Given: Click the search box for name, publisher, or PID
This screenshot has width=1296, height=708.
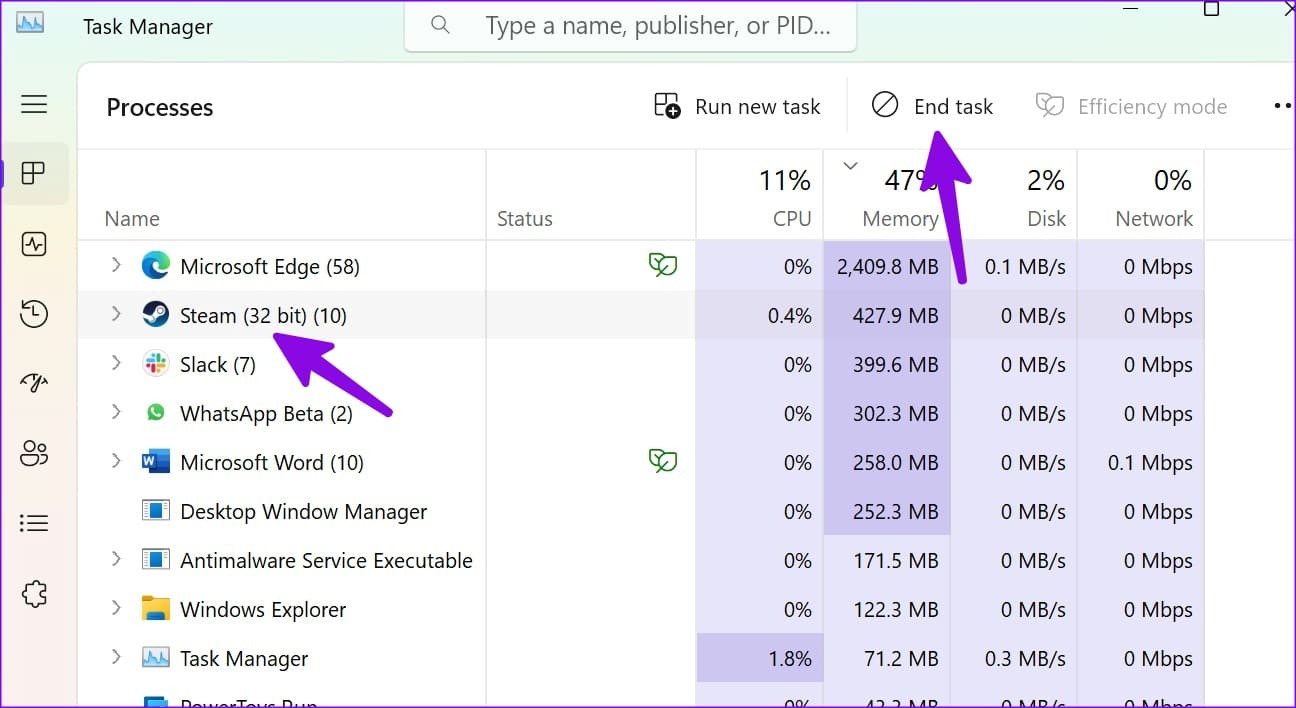Looking at the screenshot, I should tap(630, 25).
